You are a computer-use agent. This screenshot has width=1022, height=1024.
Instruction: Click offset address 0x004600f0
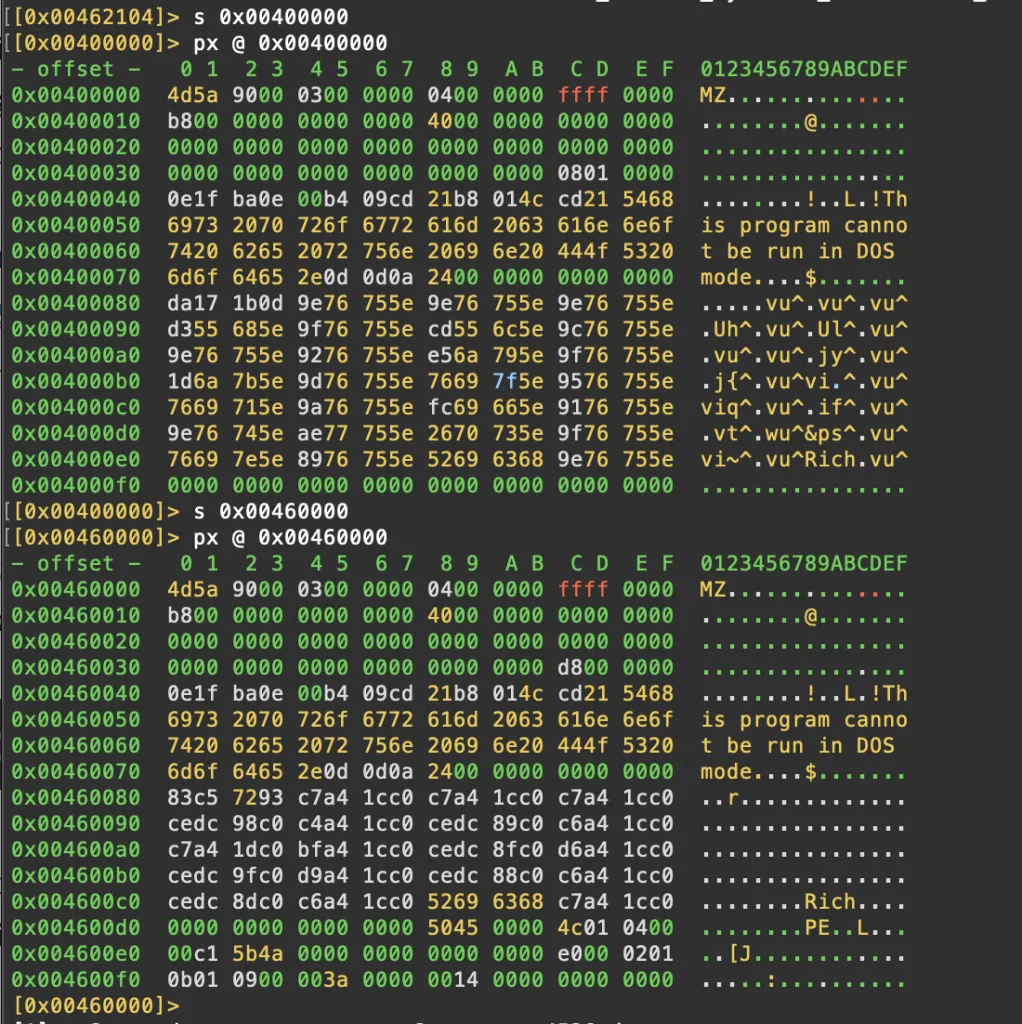coord(76,979)
